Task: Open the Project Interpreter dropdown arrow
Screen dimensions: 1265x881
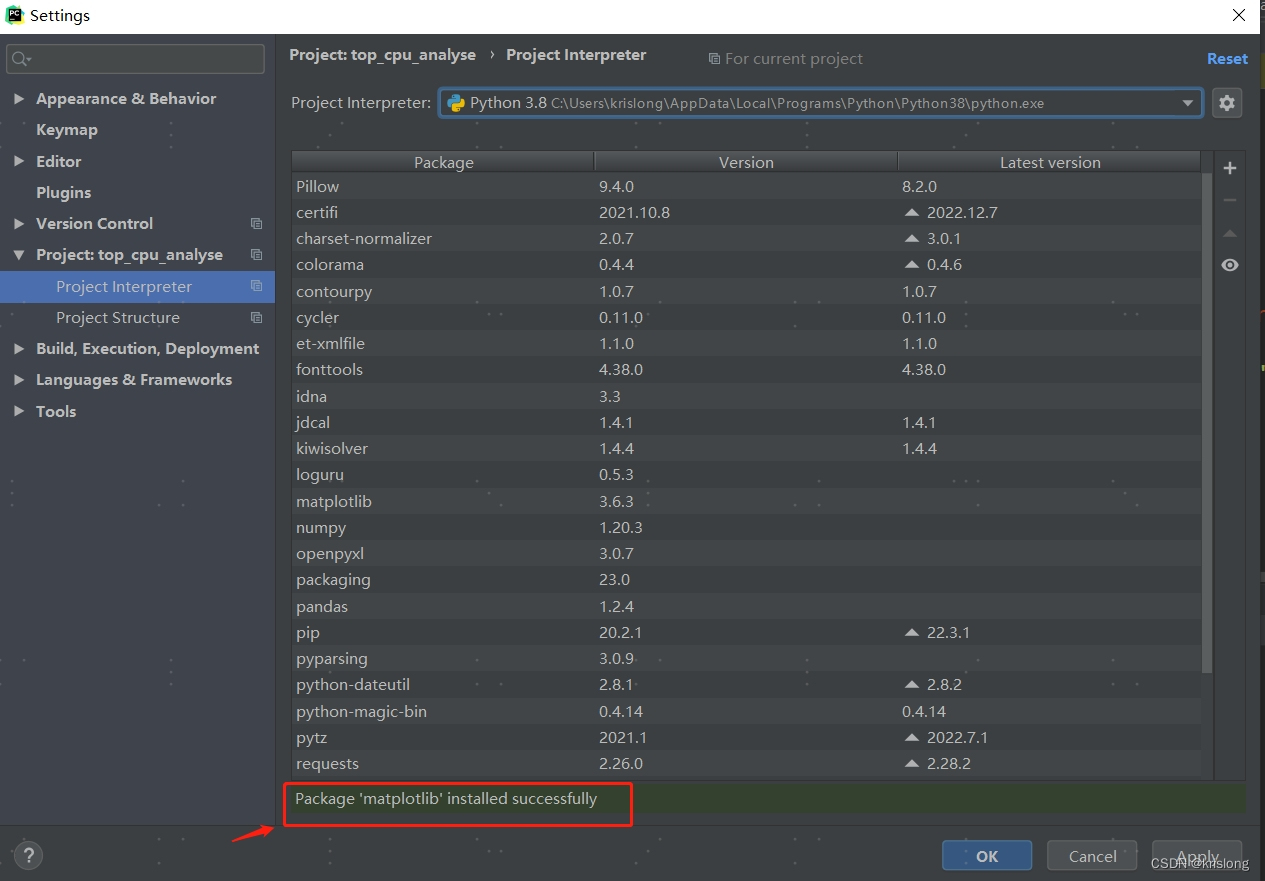Action: pos(1188,103)
